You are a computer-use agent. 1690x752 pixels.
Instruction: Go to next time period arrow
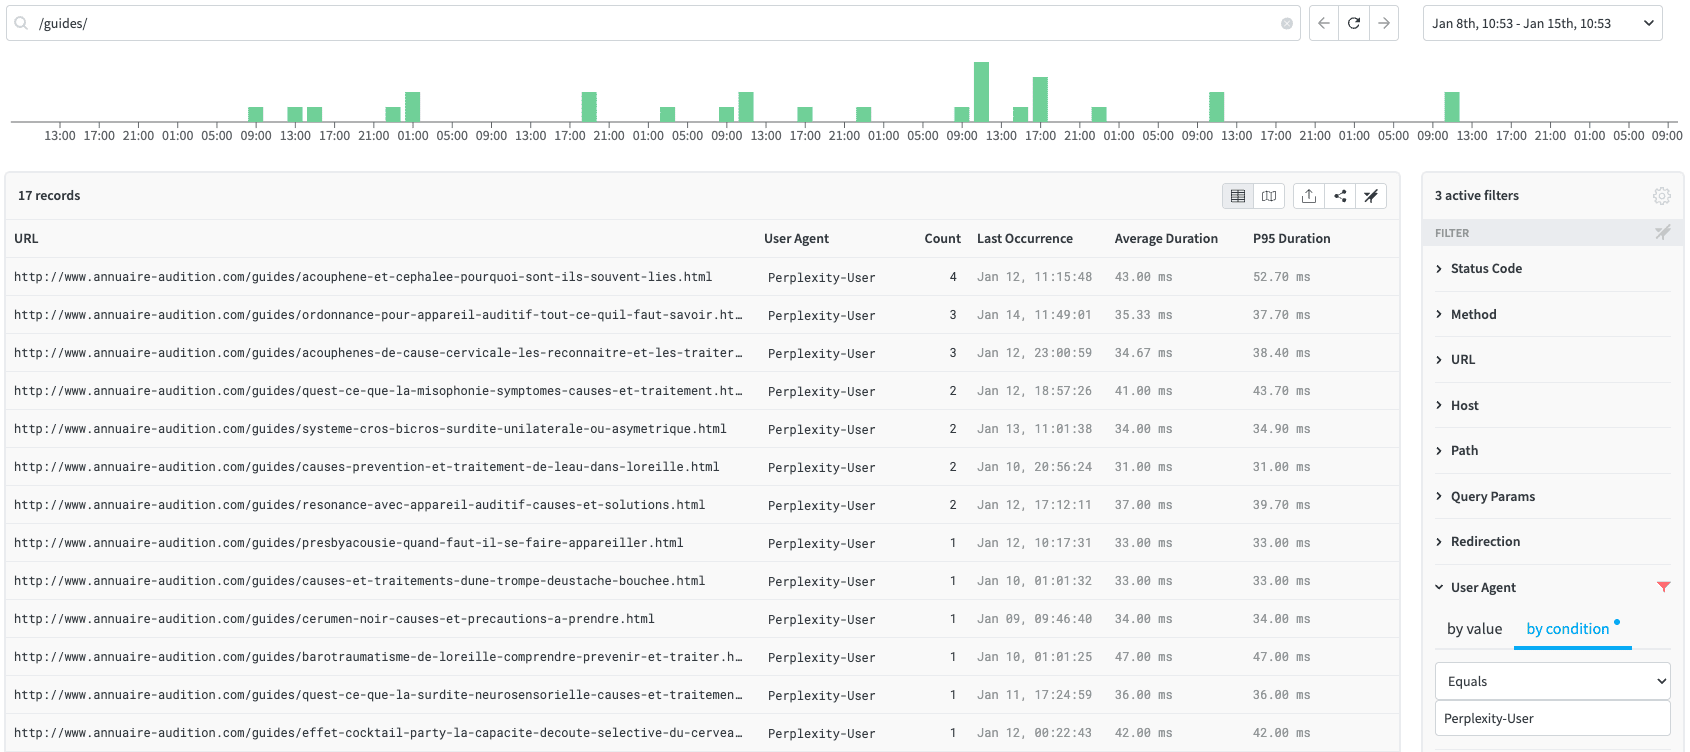coord(1384,23)
